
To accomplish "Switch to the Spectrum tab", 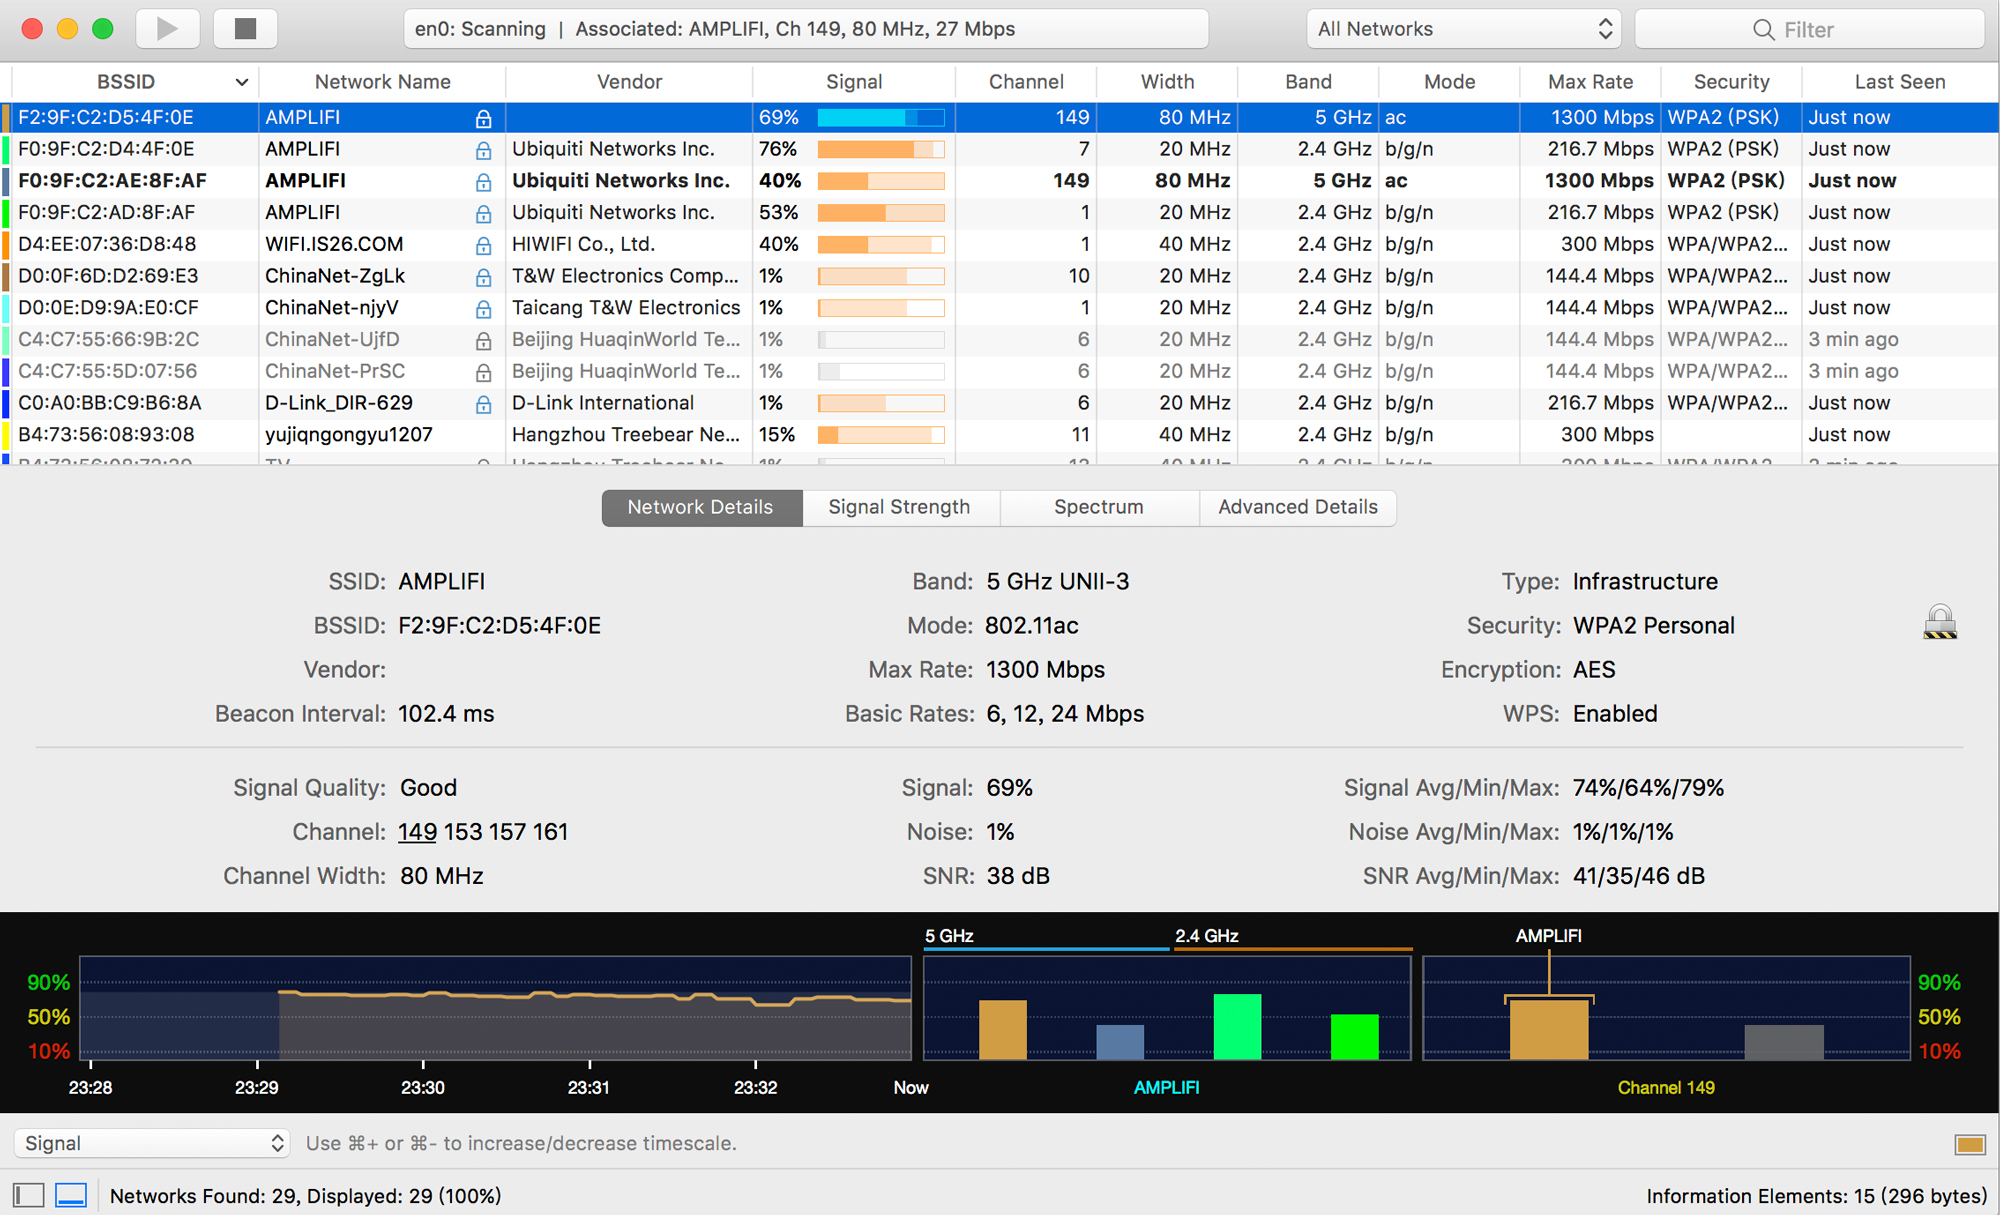I will coord(1098,507).
